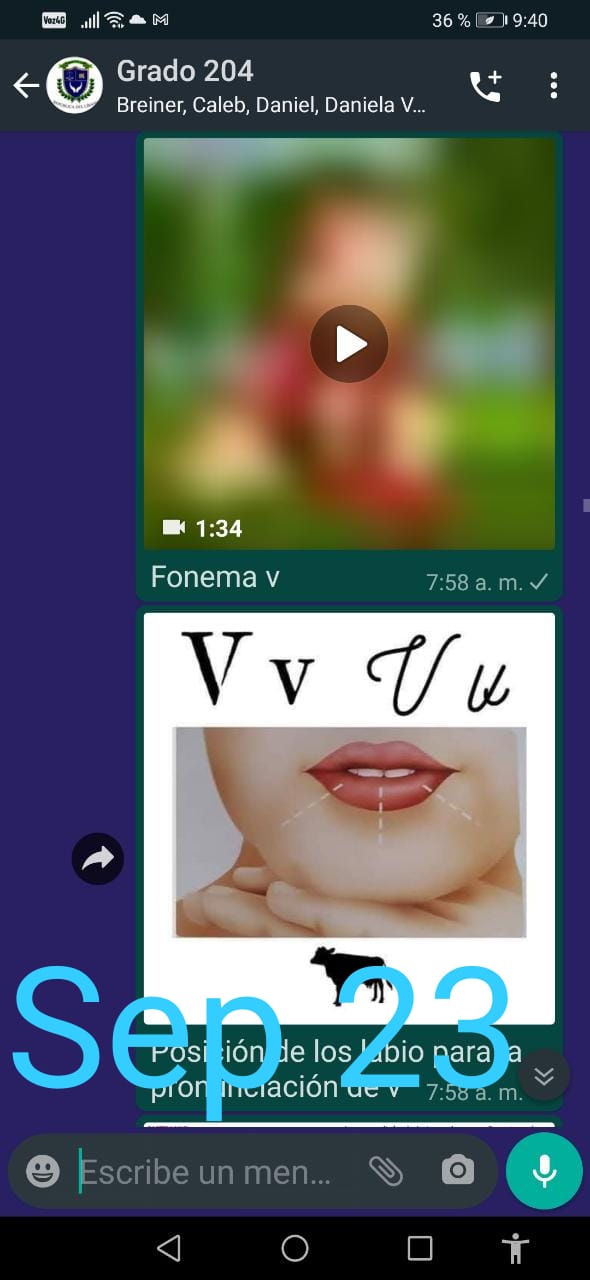
Task: Open the Grado 204 group info title
Action: tap(185, 71)
